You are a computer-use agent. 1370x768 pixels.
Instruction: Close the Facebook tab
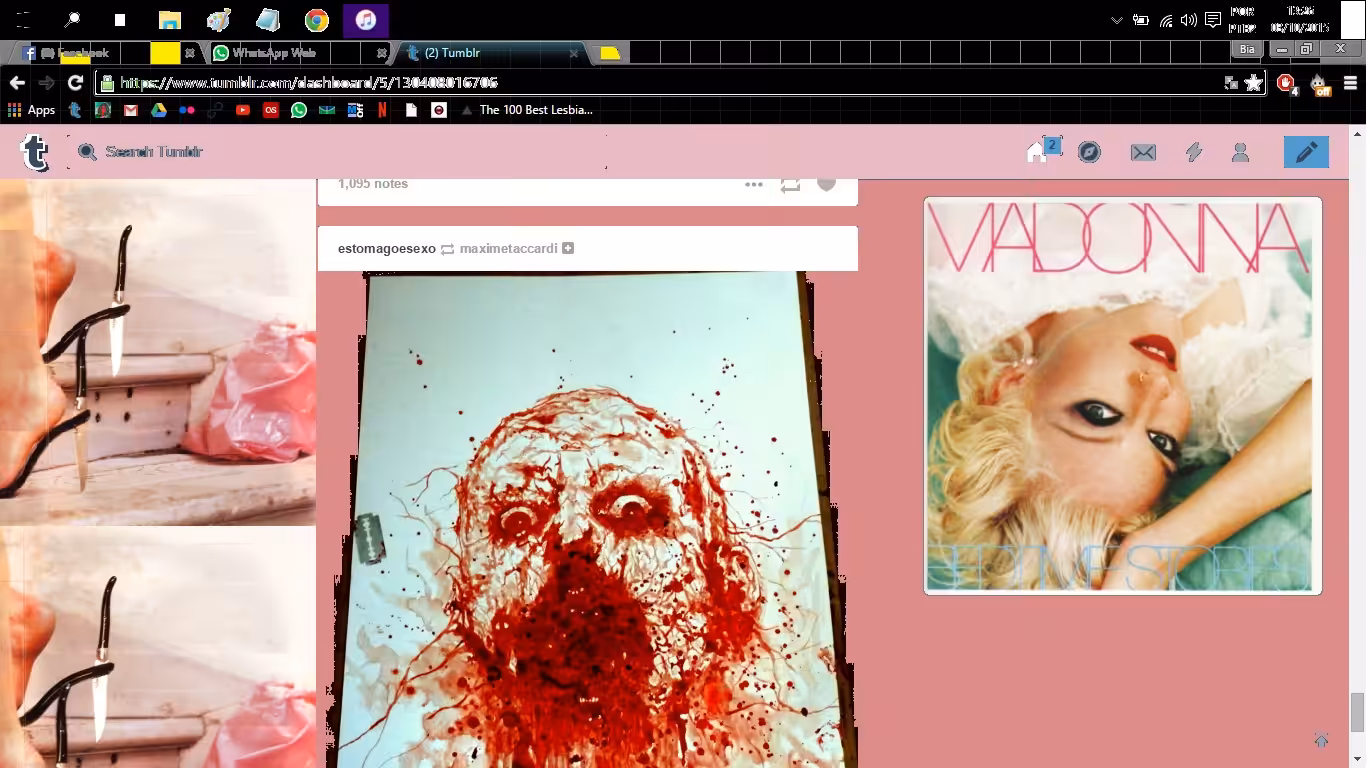[x=189, y=53]
